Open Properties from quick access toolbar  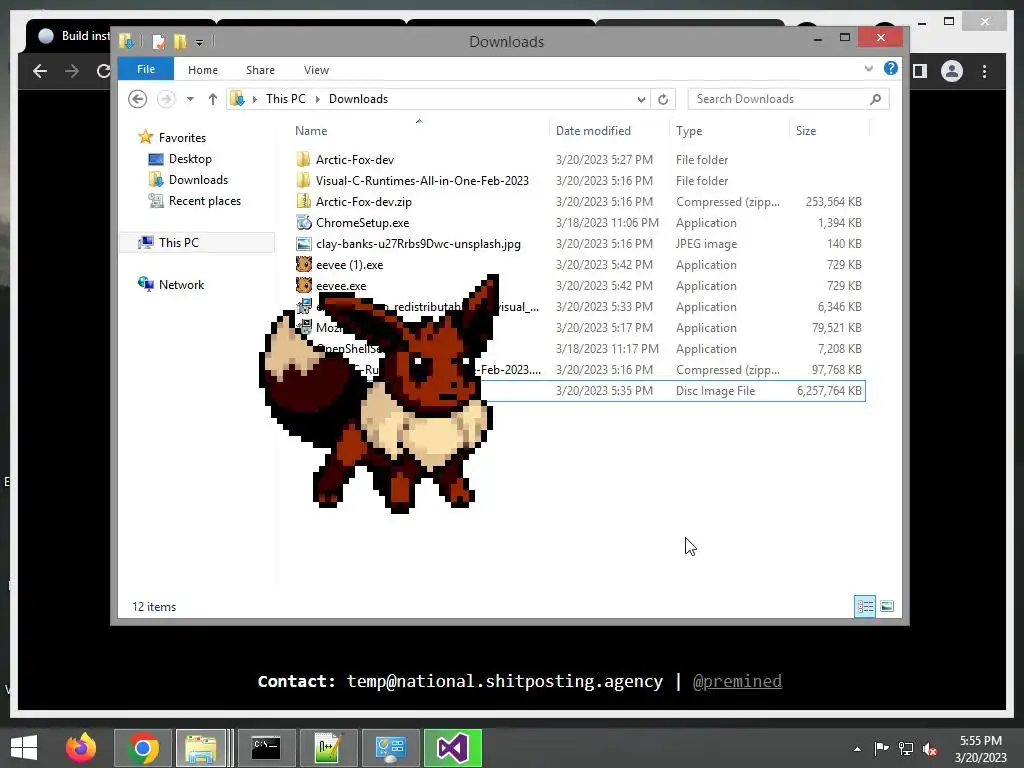coord(158,42)
